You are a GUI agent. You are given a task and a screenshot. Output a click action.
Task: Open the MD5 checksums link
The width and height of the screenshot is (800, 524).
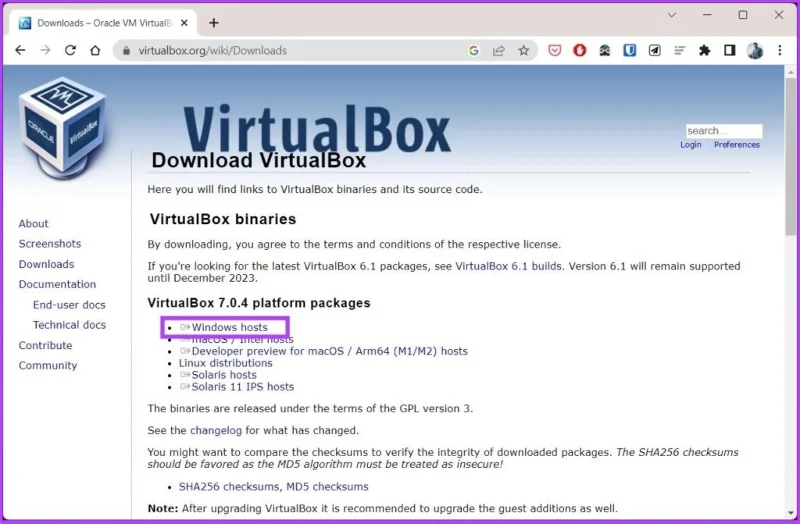(327, 487)
